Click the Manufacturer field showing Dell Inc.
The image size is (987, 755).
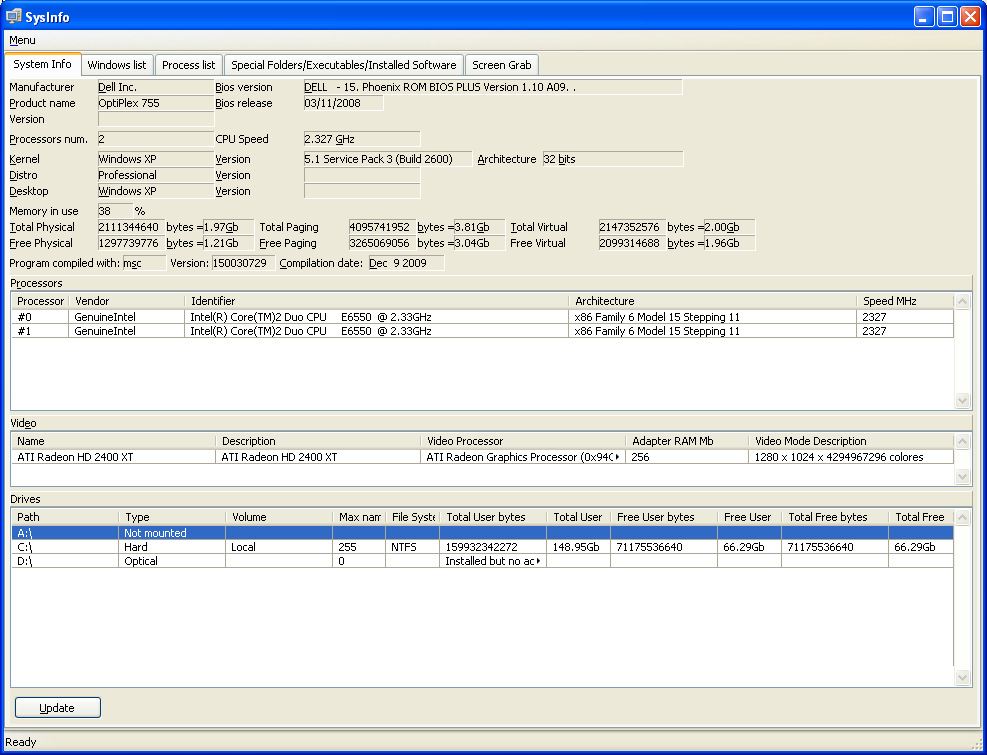coord(155,87)
